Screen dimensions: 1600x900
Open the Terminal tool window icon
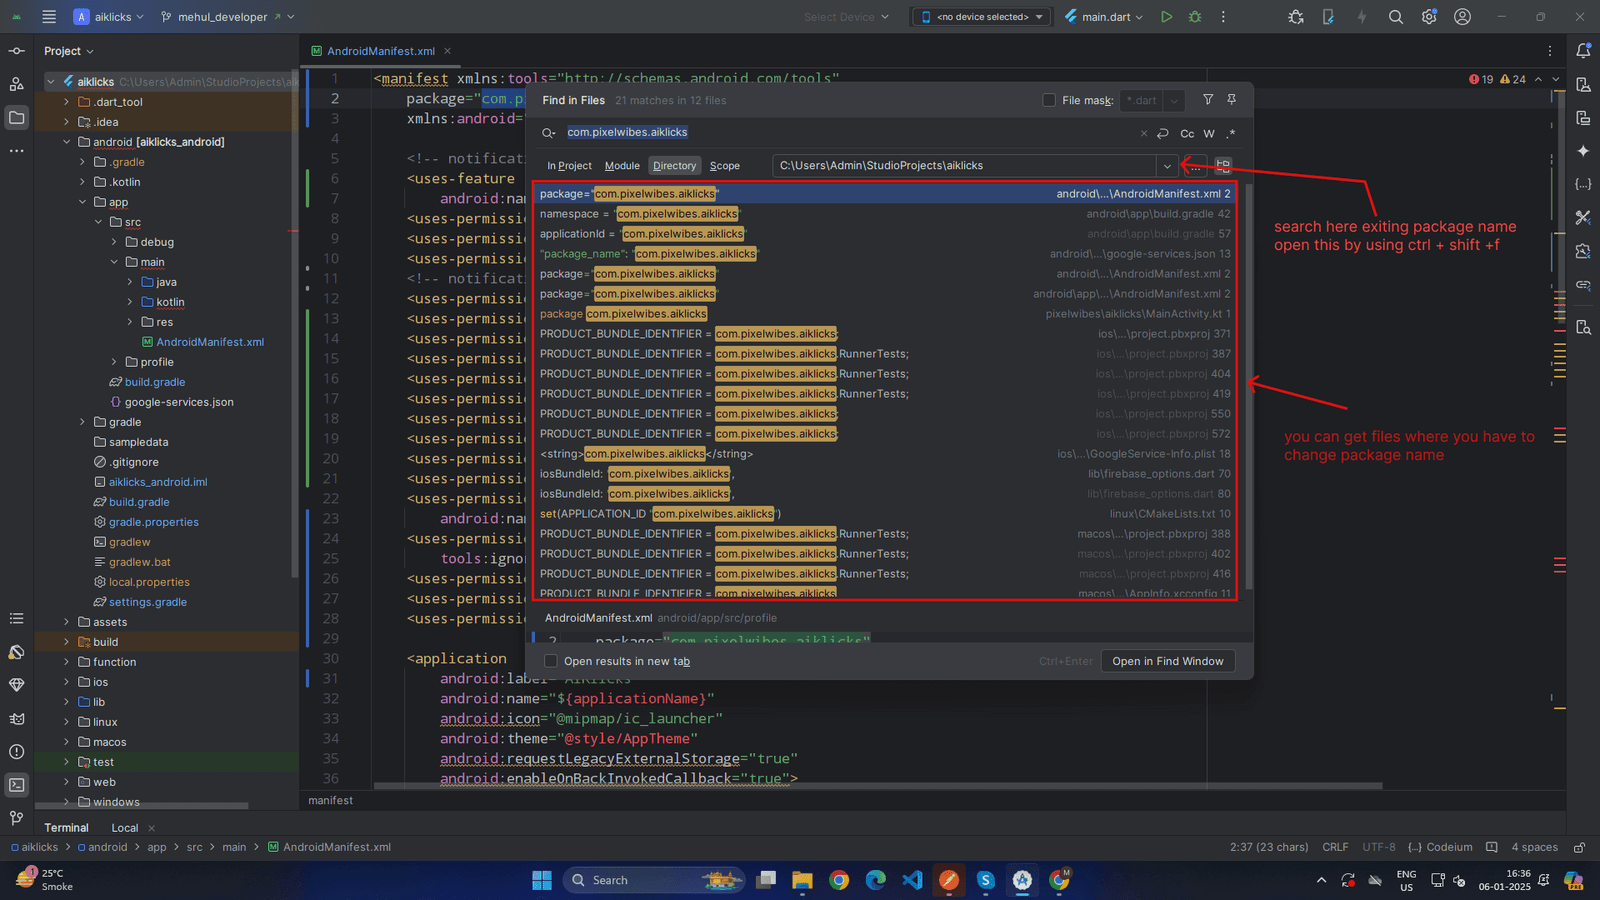coord(17,785)
